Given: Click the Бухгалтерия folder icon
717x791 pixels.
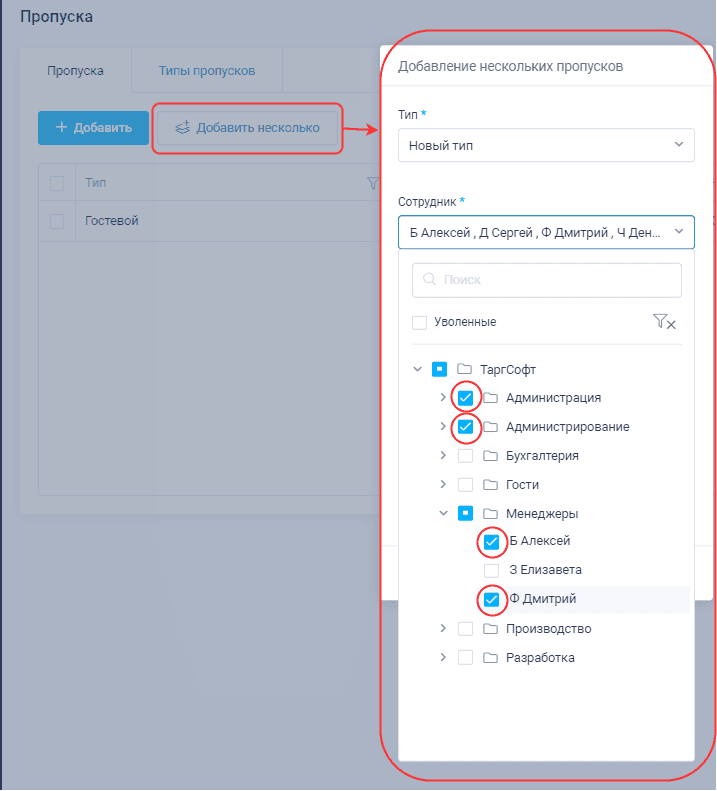Looking at the screenshot, I should pyautogui.click(x=490, y=456).
